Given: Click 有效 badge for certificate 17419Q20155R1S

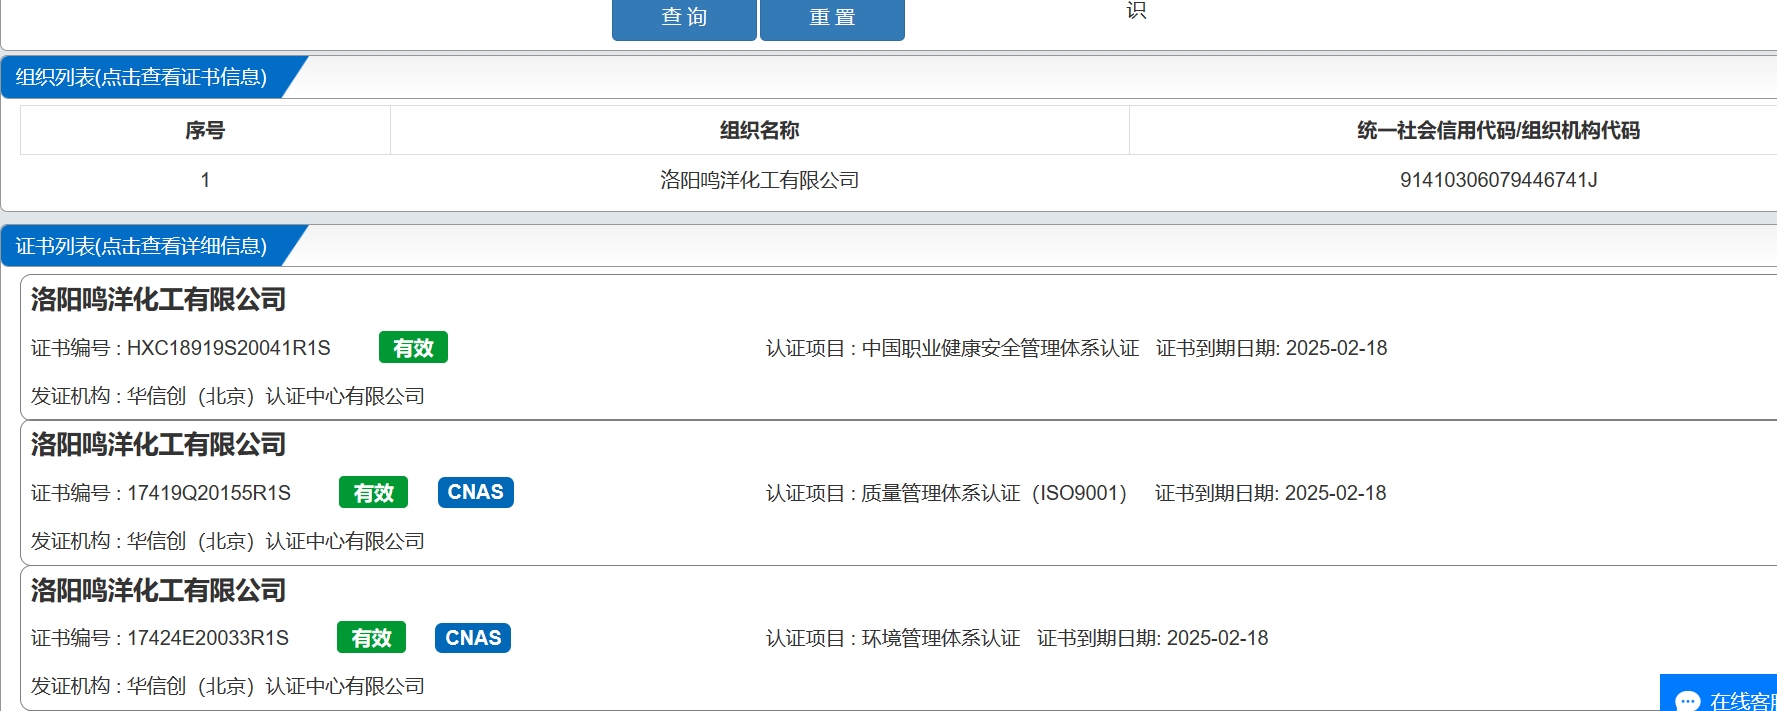Looking at the screenshot, I should (373, 493).
